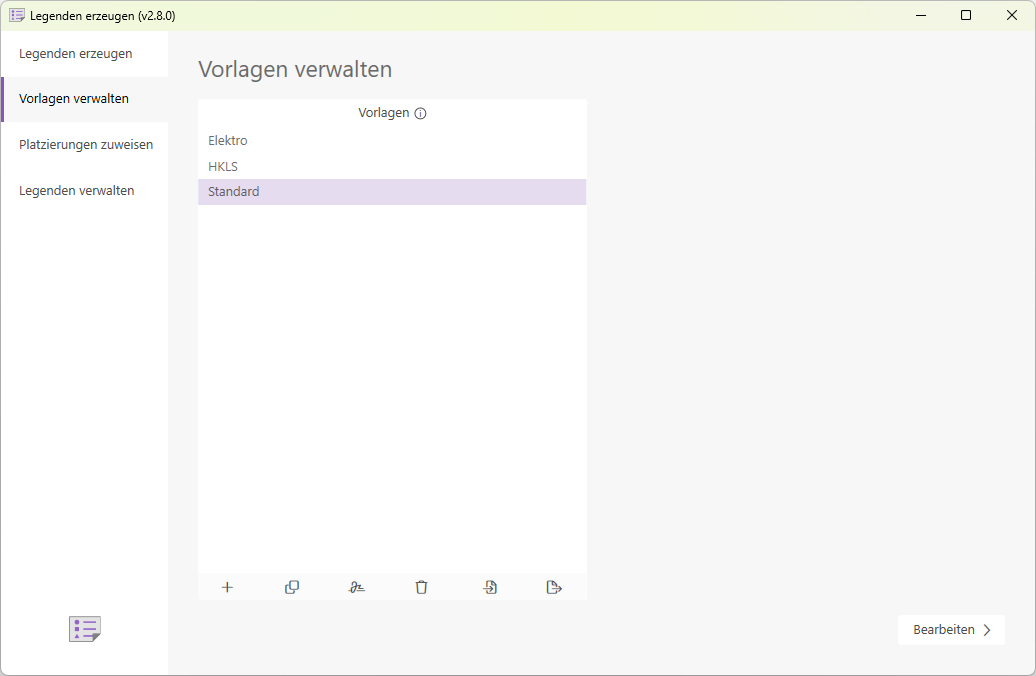Click the app icon in the title bar

click(16, 15)
